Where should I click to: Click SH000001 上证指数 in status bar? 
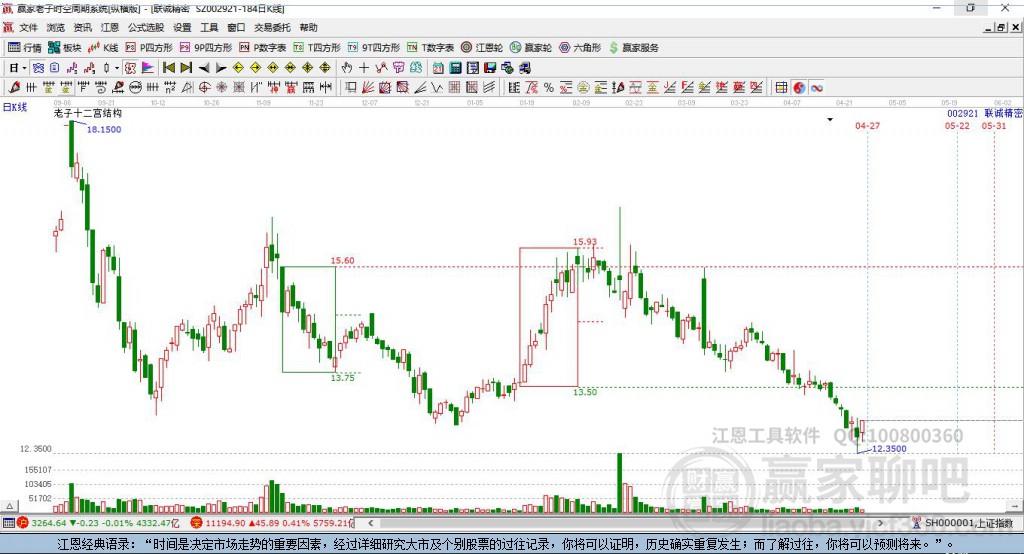pyautogui.click(x=968, y=523)
